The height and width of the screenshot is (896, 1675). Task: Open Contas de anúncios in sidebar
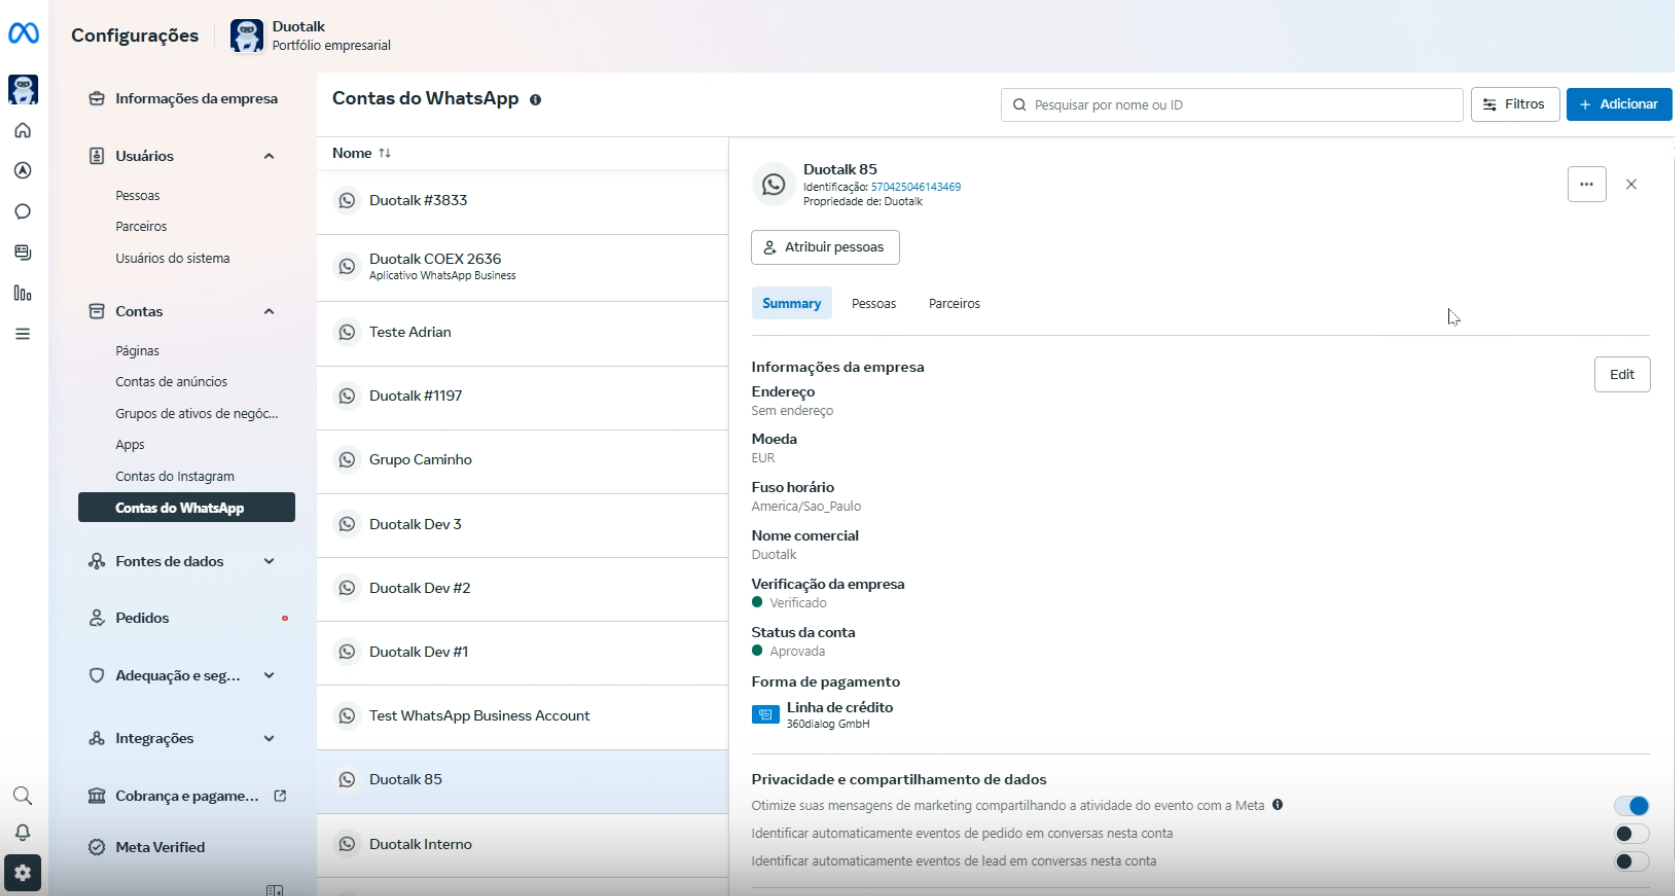pyautogui.click(x=171, y=382)
